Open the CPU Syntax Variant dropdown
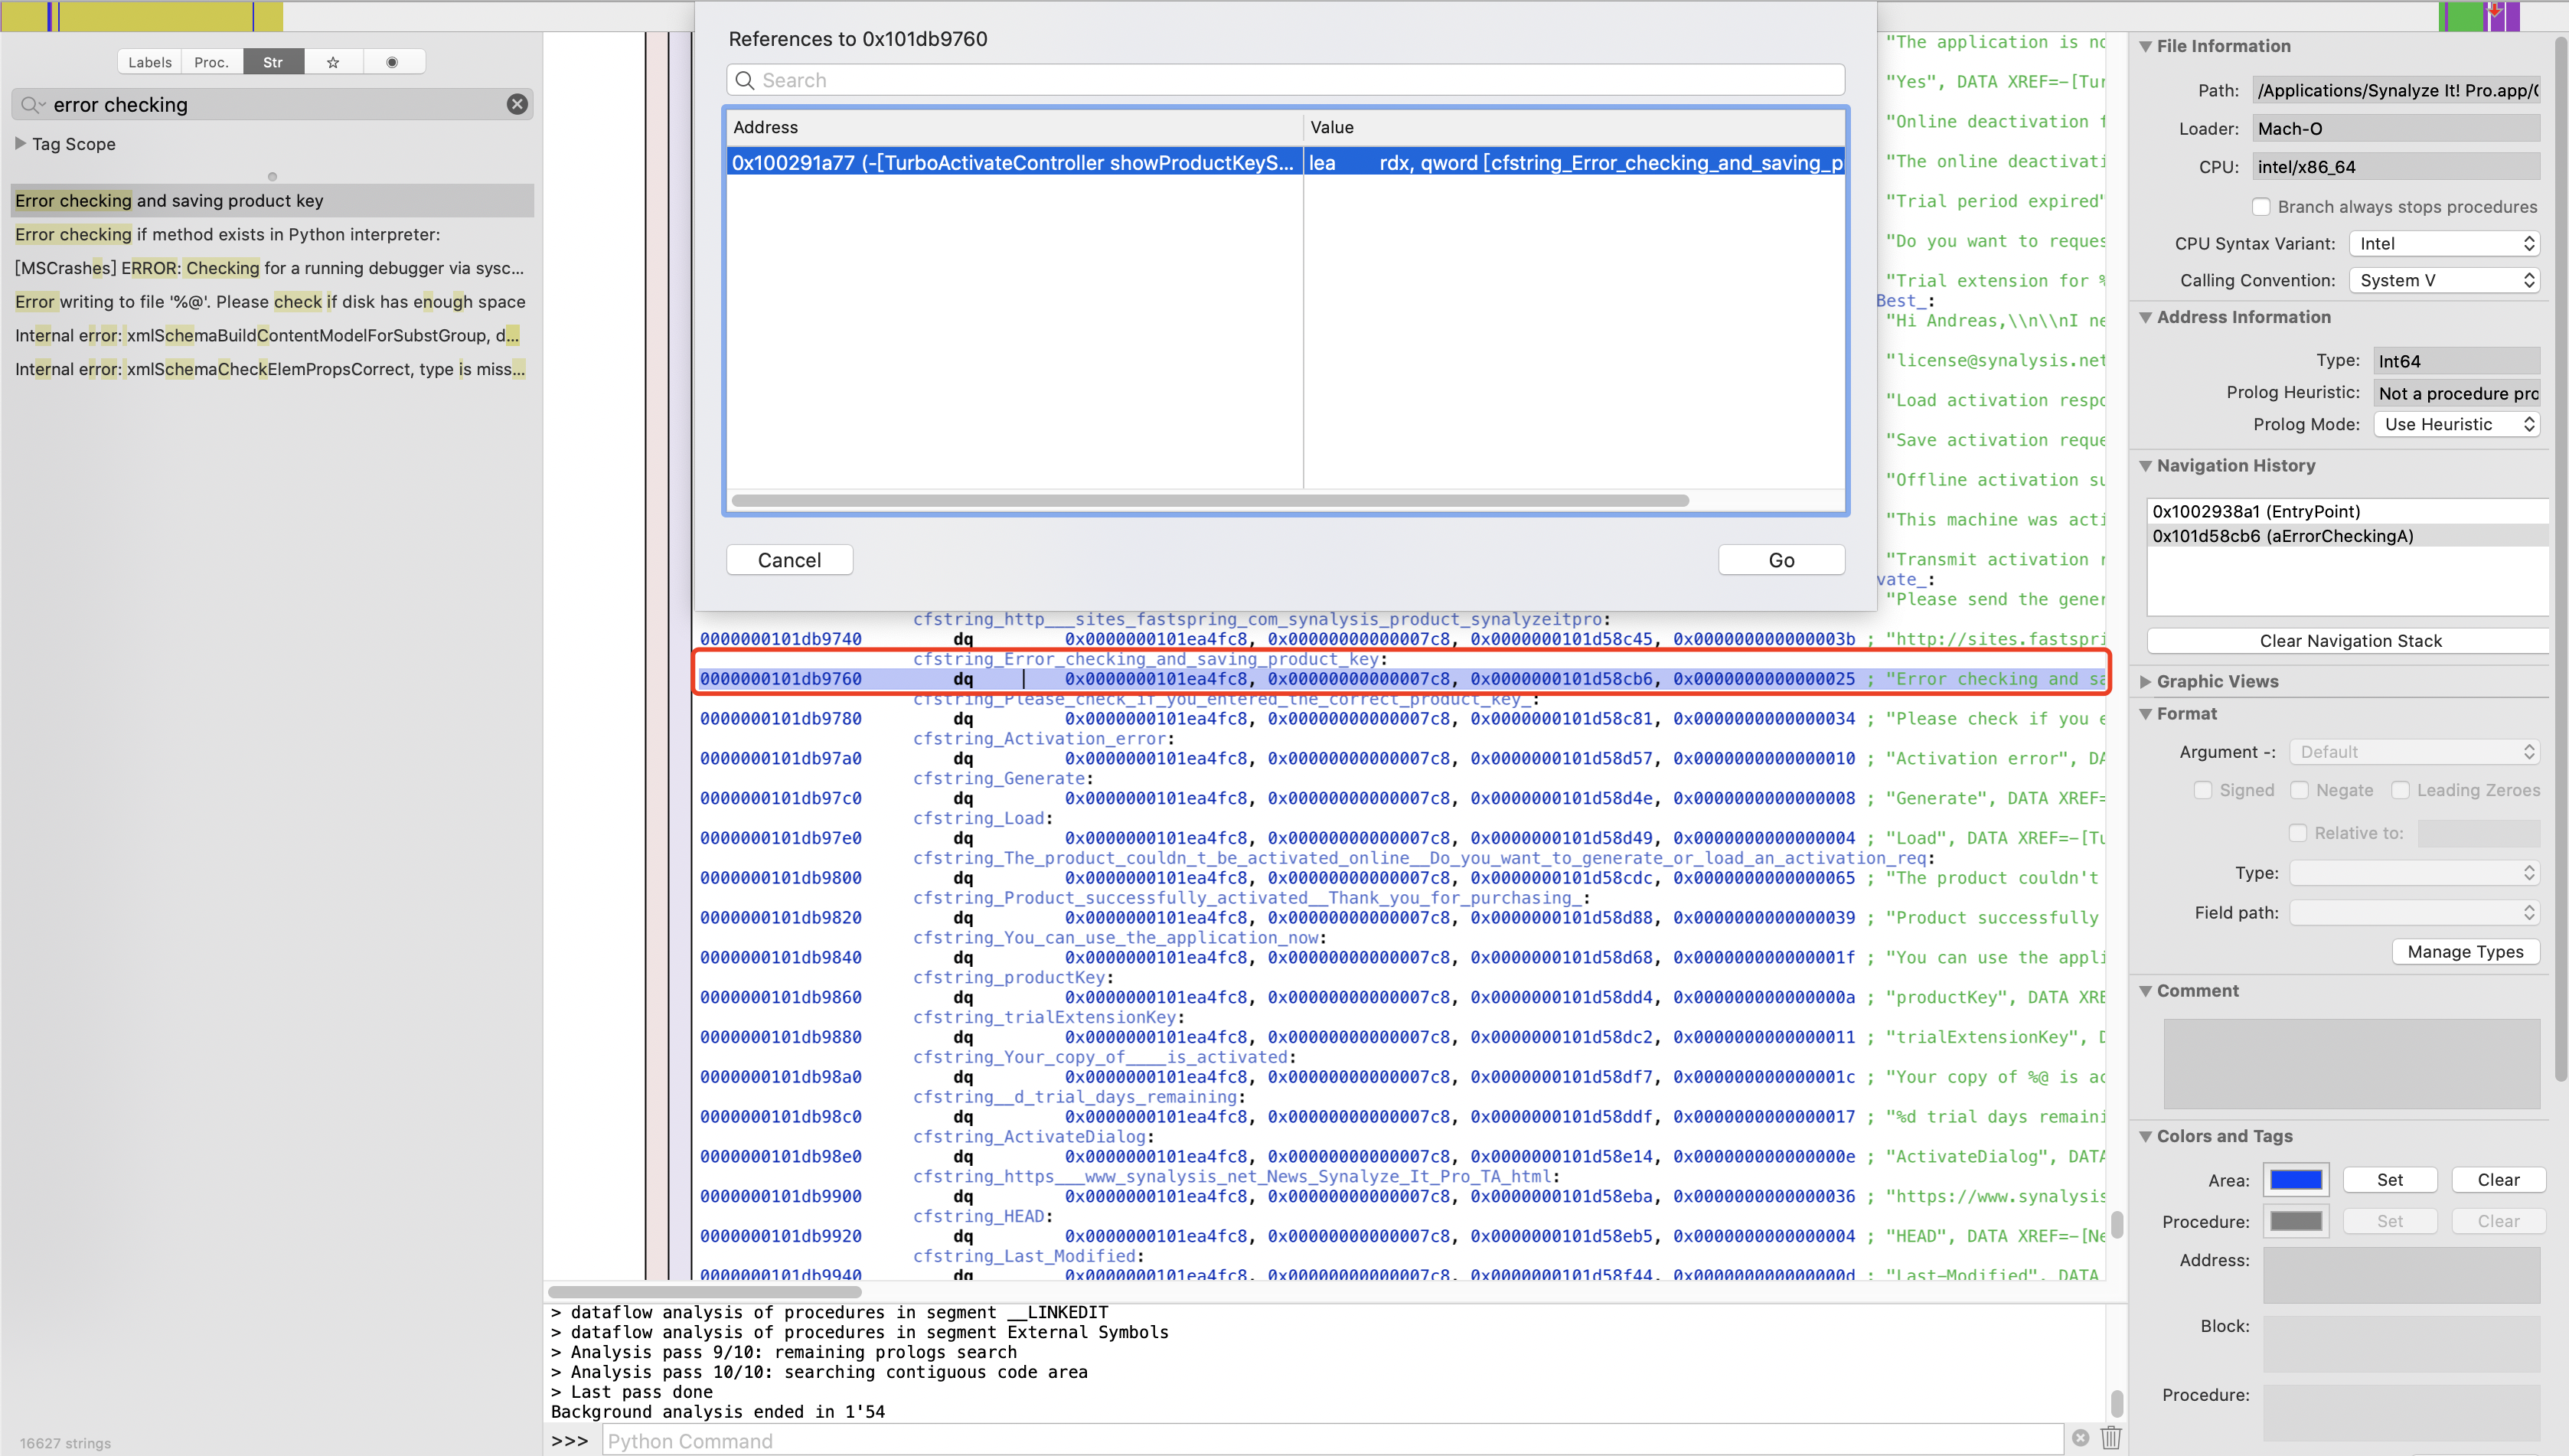 pos(2444,244)
